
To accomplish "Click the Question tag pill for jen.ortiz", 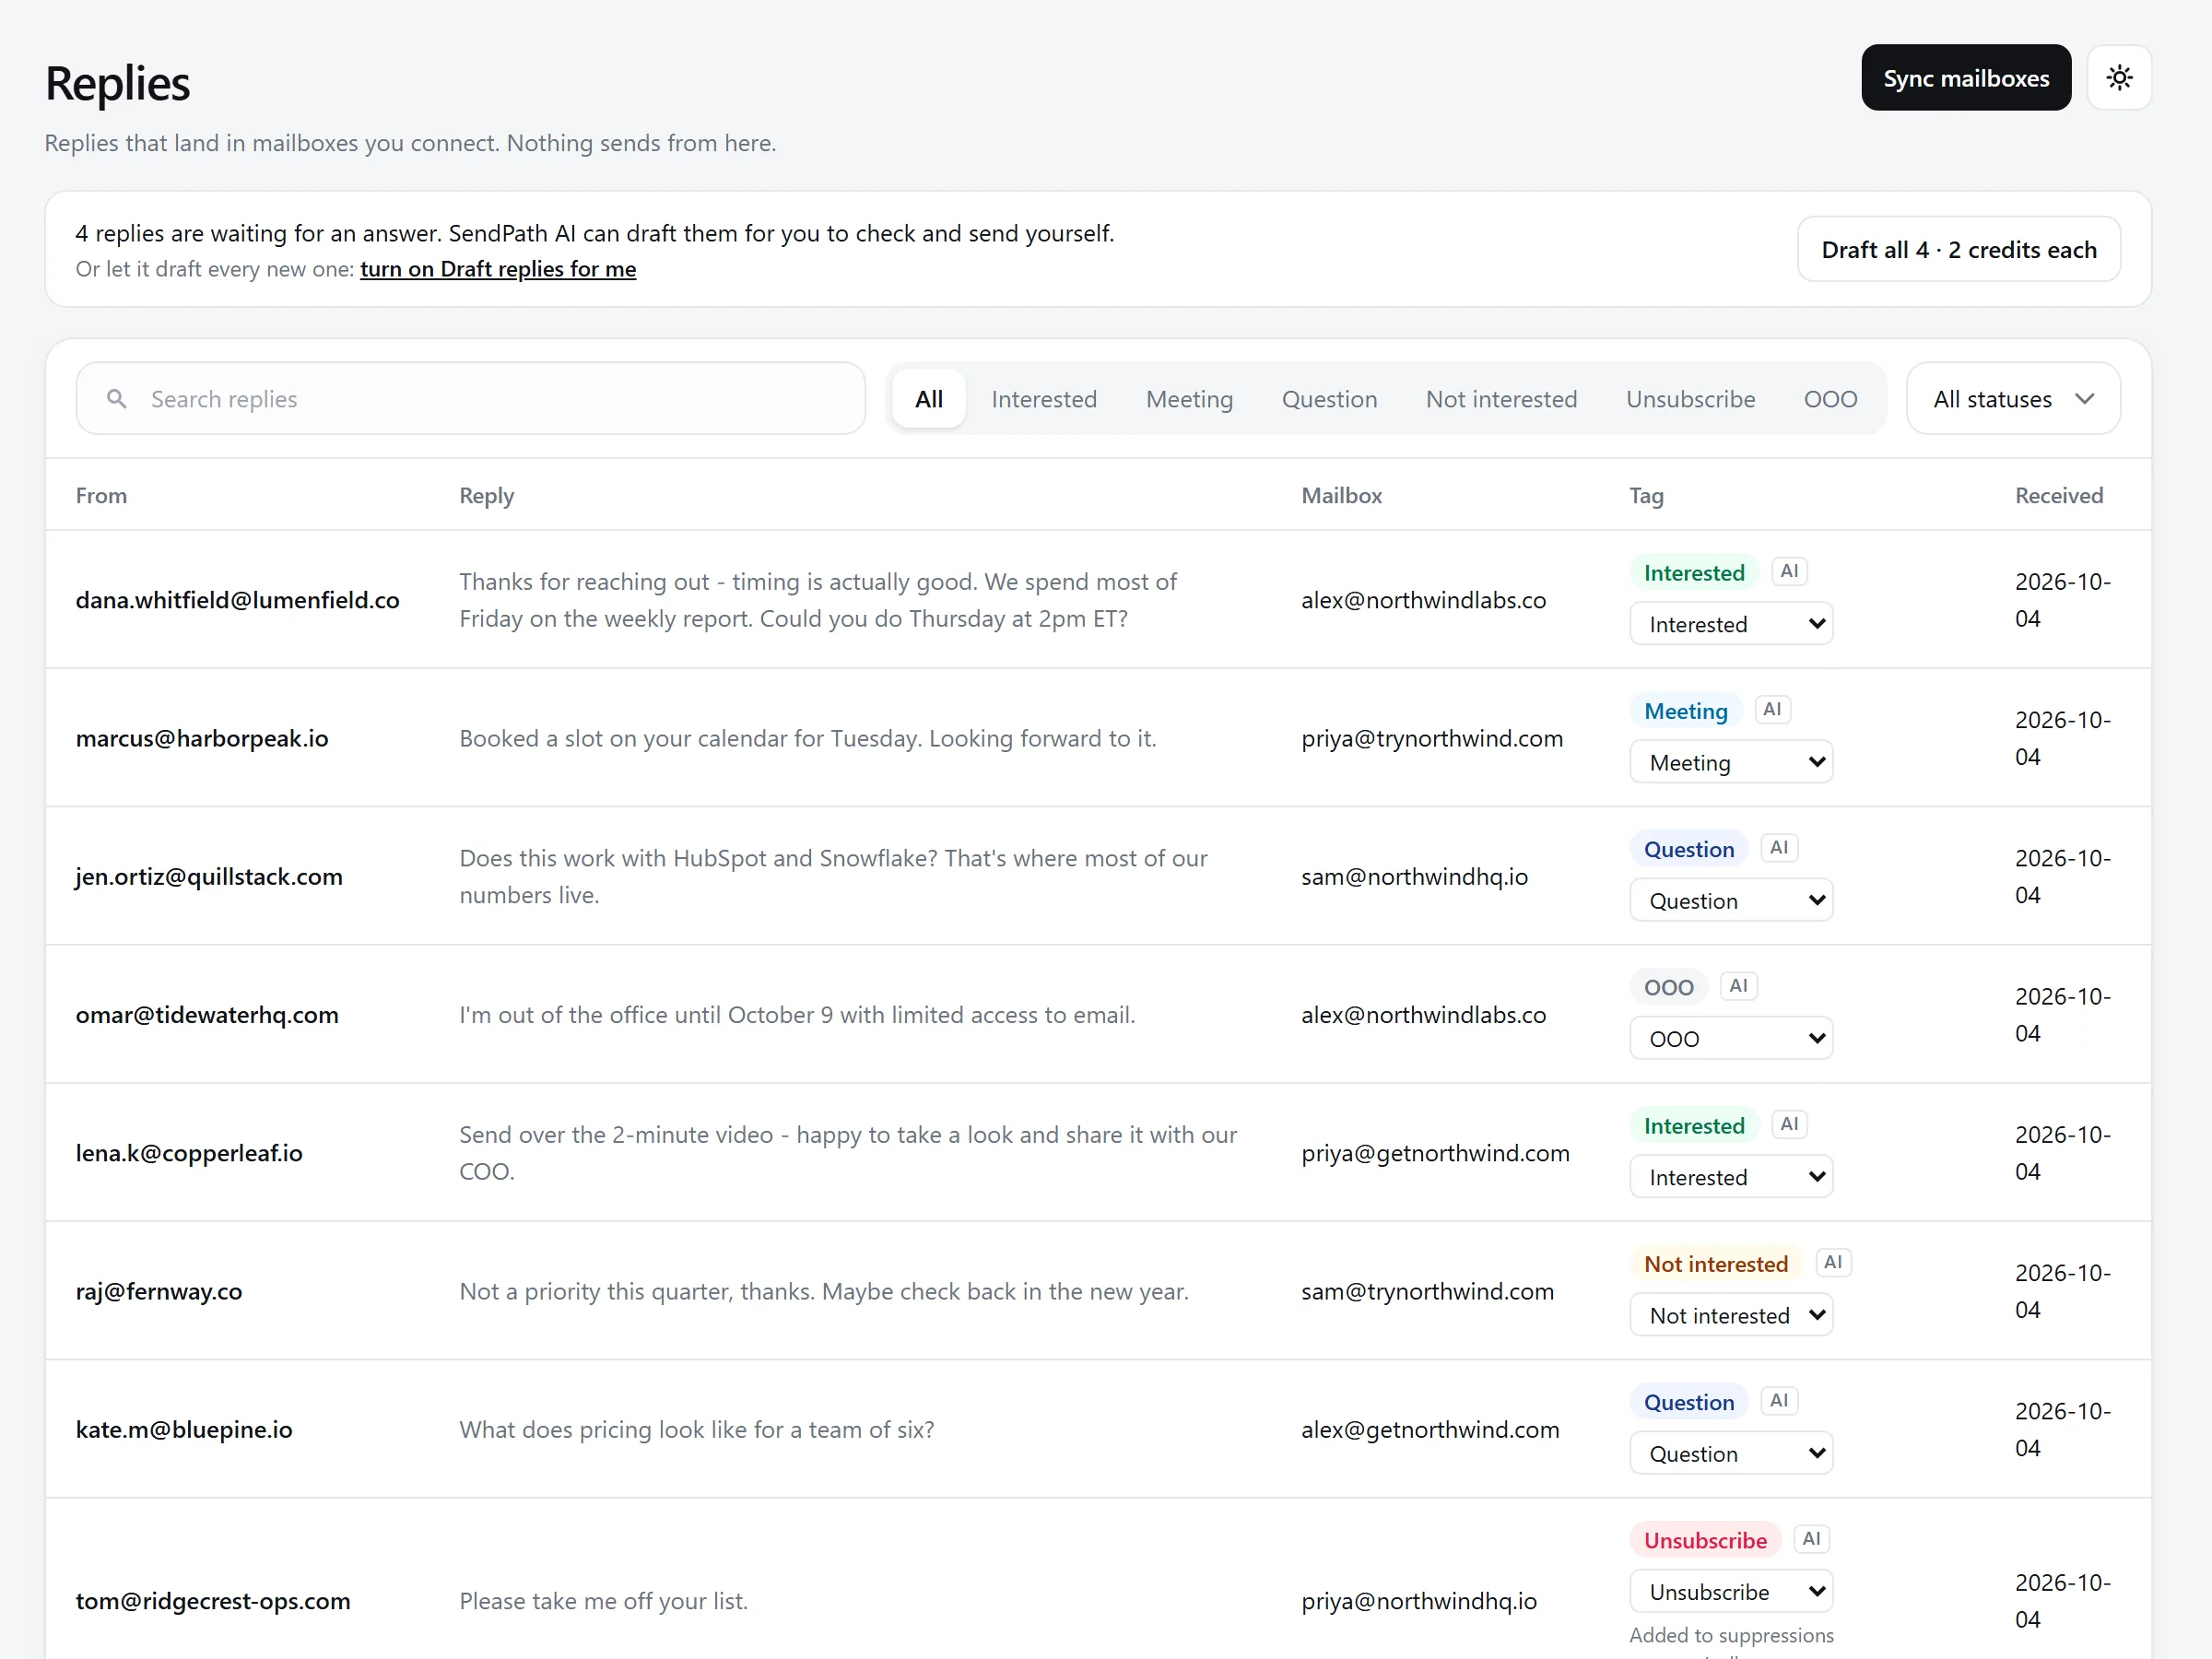I will (1689, 849).
